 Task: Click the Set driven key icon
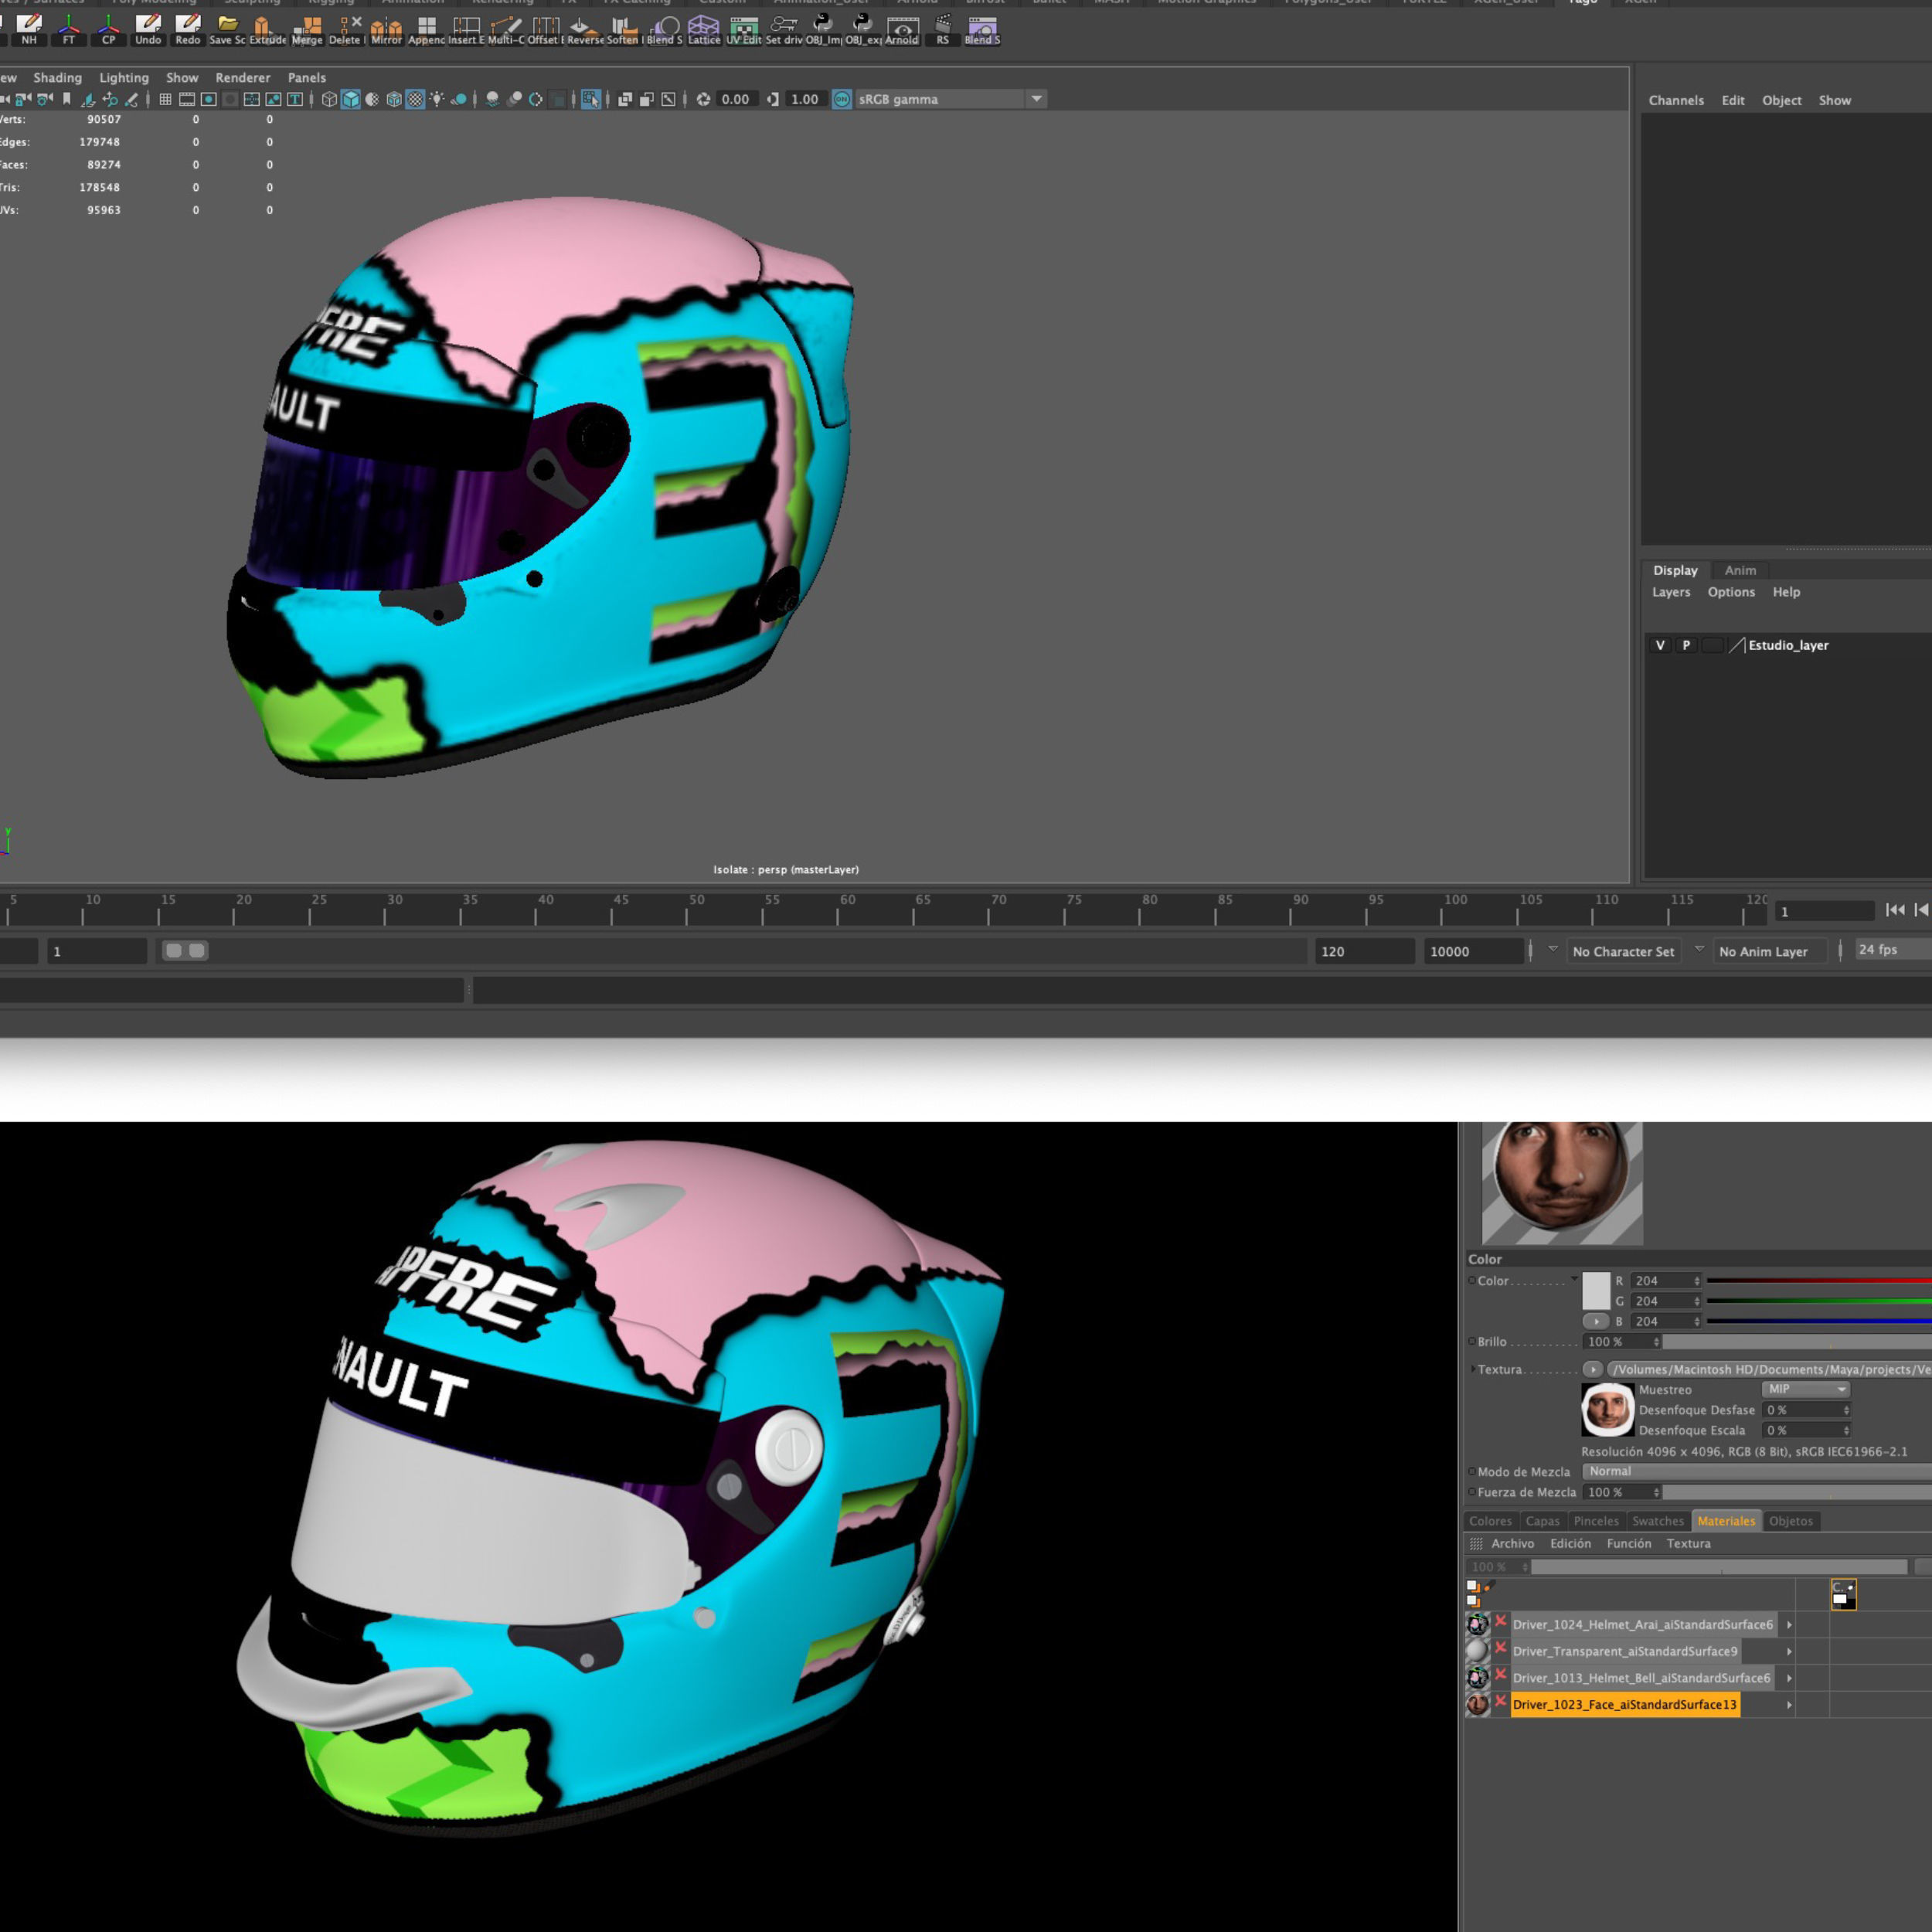pyautogui.click(x=784, y=29)
